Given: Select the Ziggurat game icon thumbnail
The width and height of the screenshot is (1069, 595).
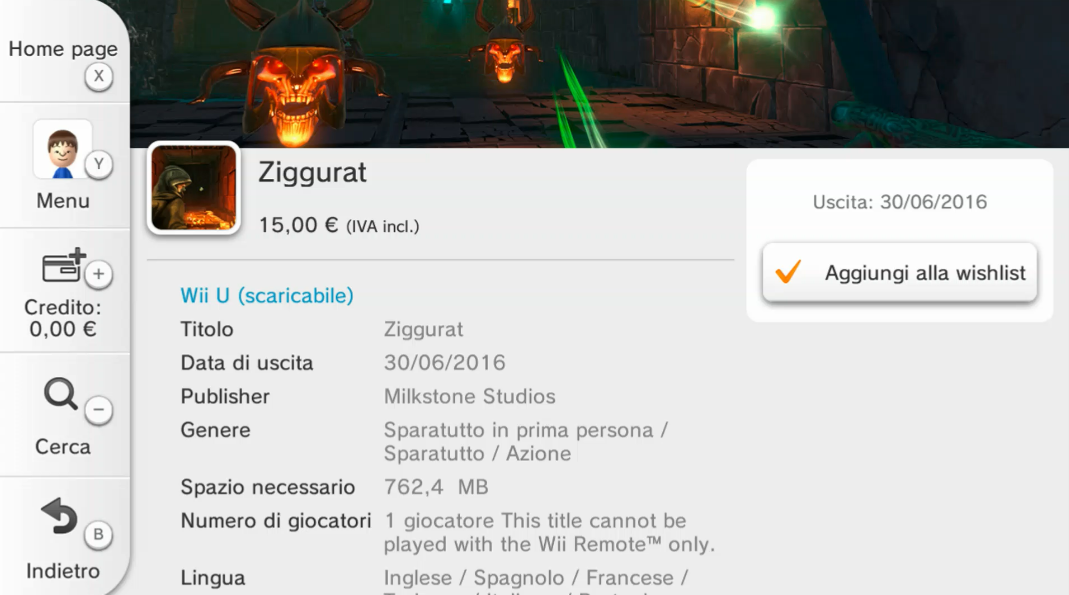Looking at the screenshot, I should point(194,188).
